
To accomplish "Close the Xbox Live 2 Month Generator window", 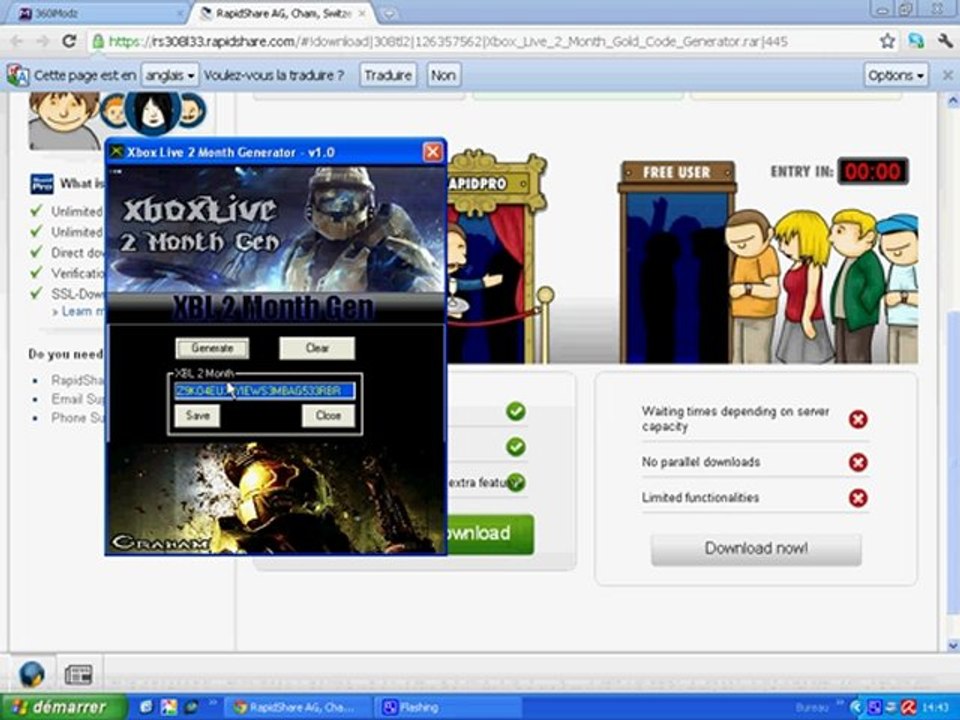I will pyautogui.click(x=433, y=152).
